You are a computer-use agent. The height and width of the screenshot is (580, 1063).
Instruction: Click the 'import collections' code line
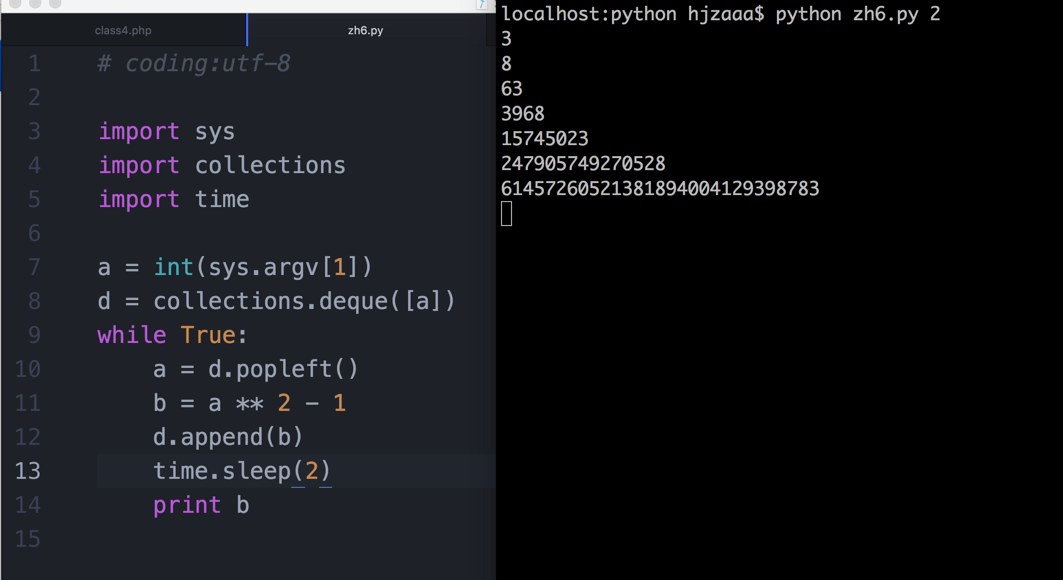(222, 165)
